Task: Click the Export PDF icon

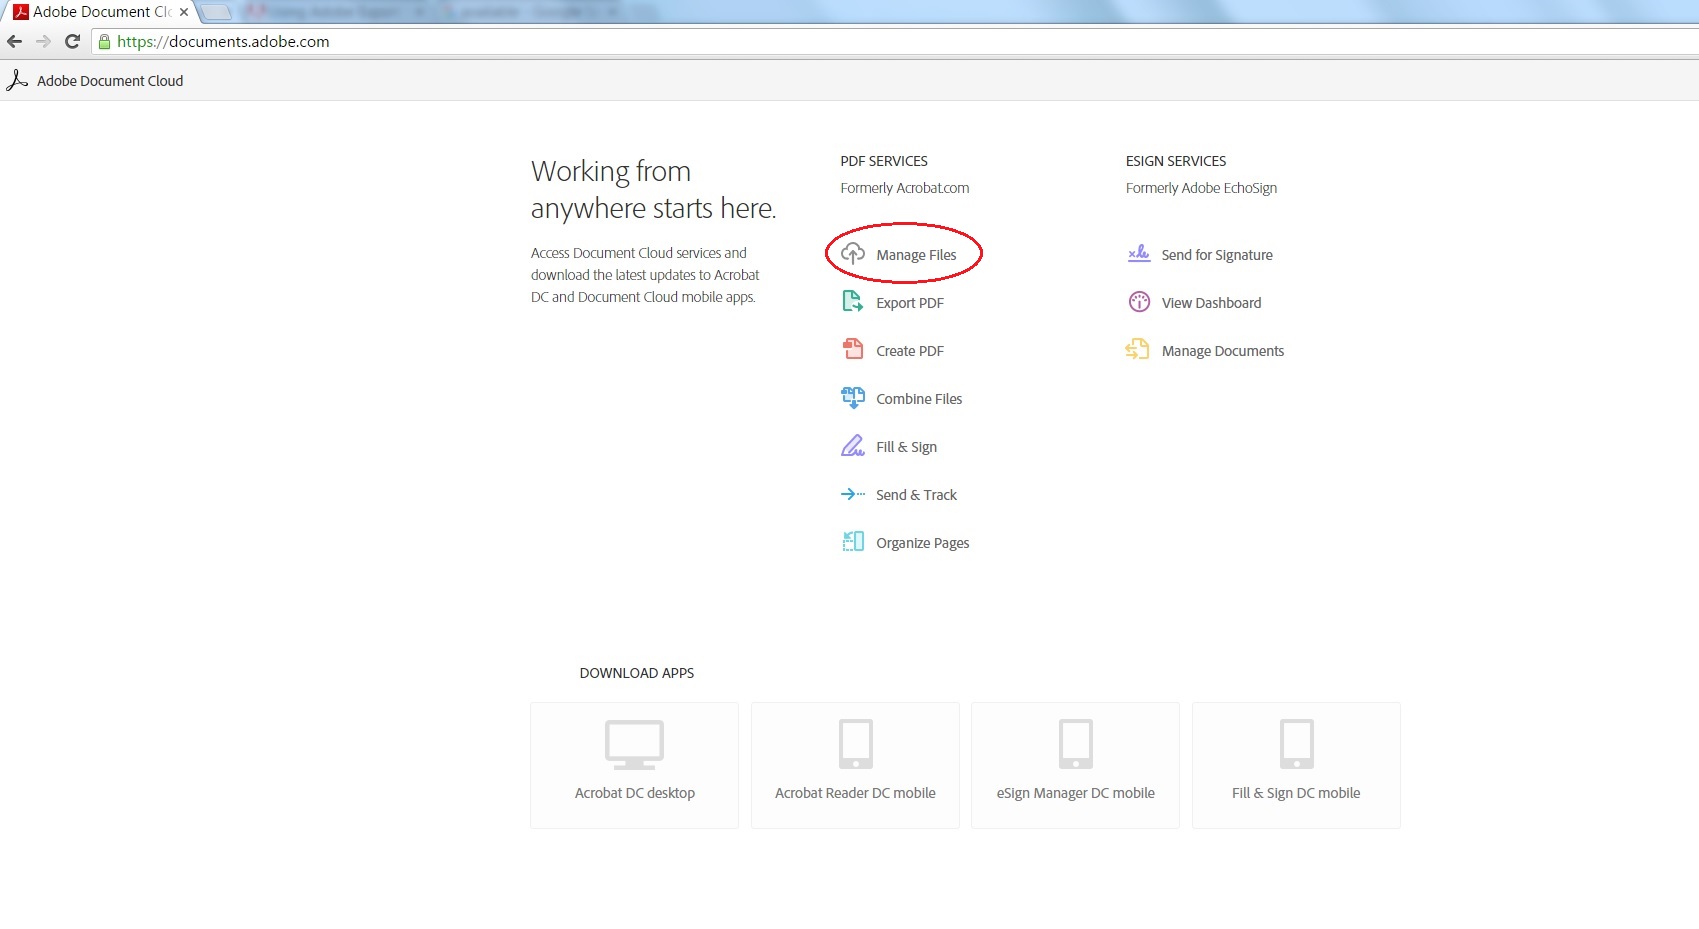Action: pos(852,301)
